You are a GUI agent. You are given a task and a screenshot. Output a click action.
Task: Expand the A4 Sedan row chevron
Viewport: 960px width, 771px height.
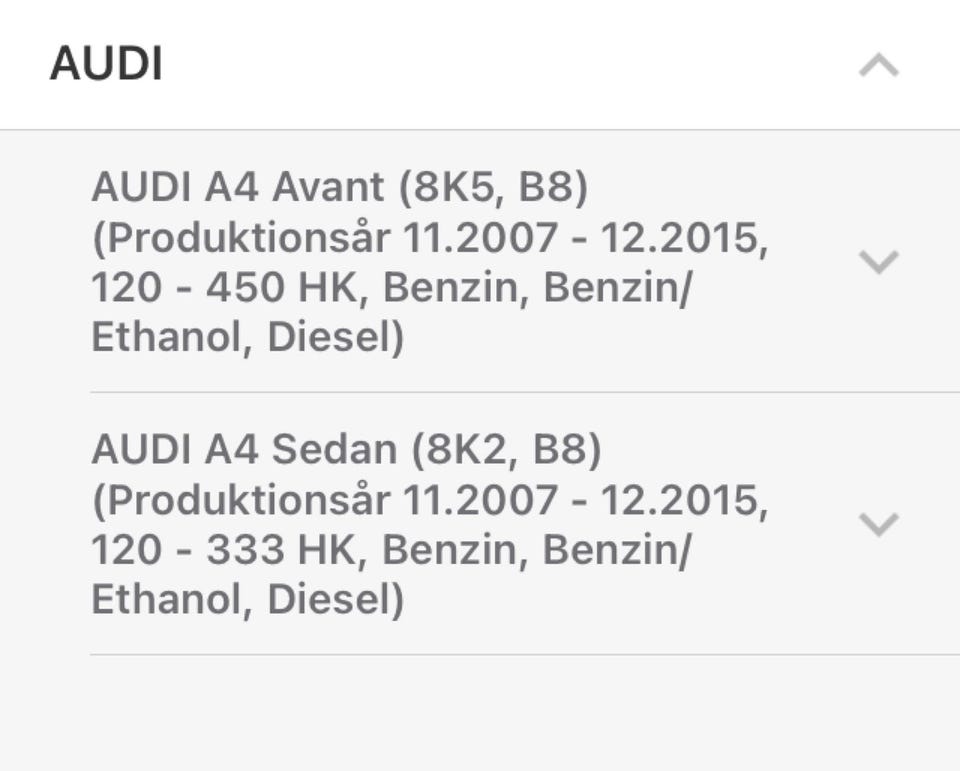[879, 524]
